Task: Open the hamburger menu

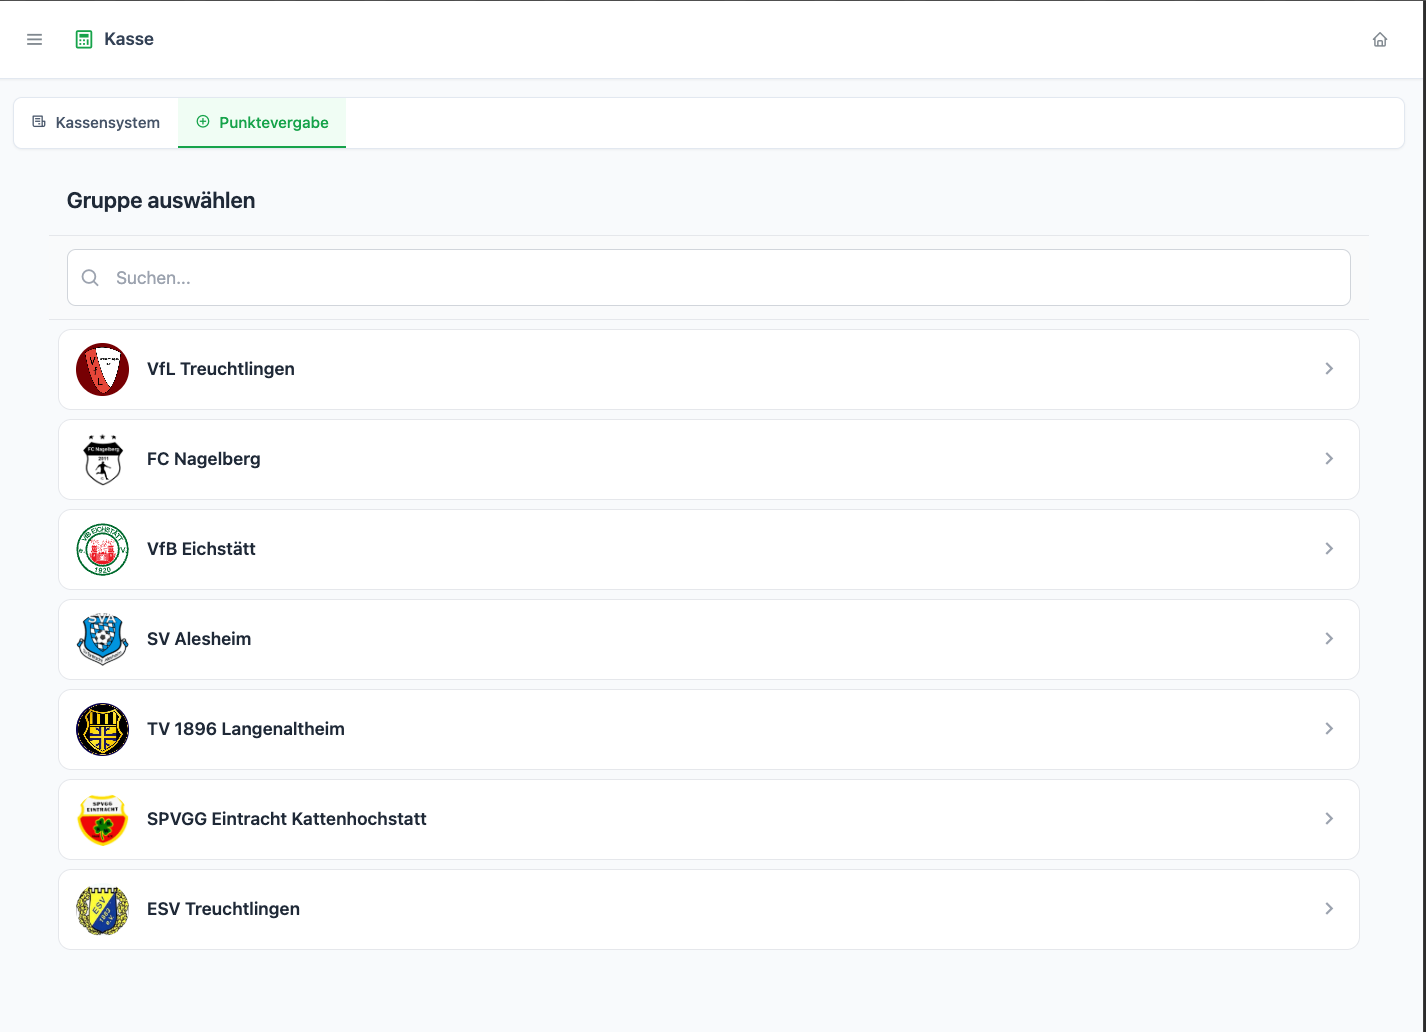Action: coord(35,40)
